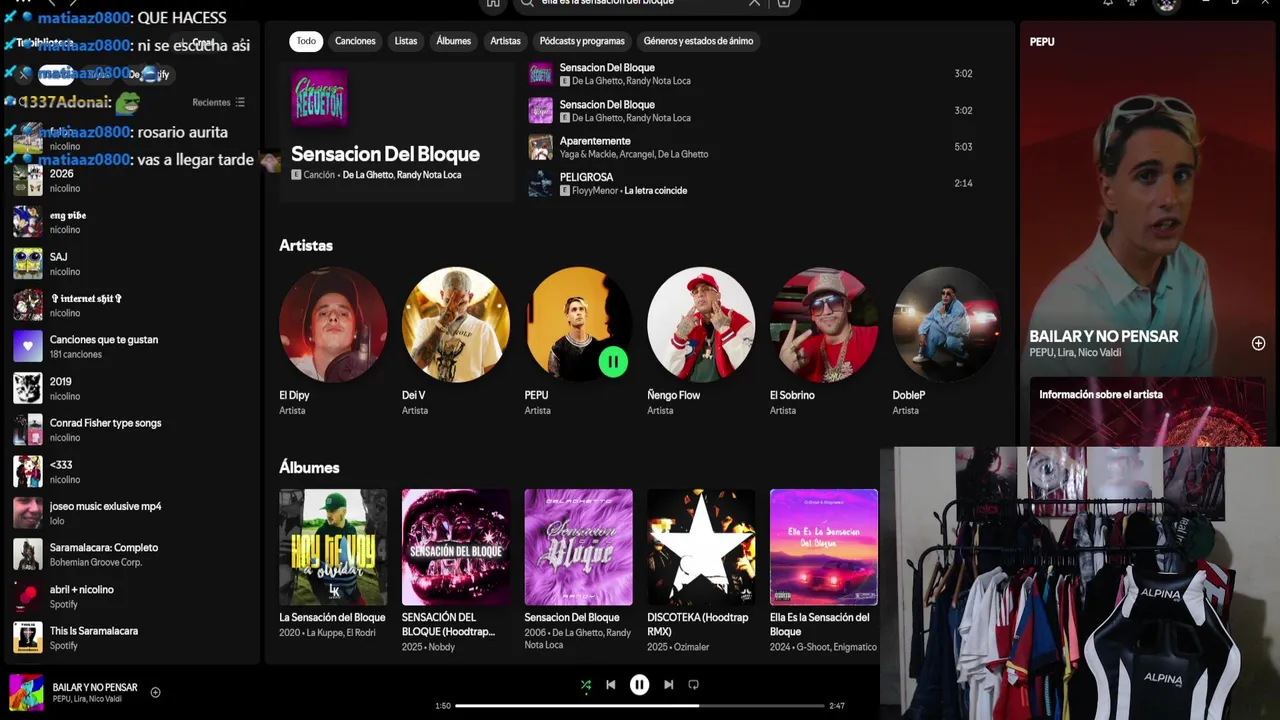This screenshot has height=720, width=1280.
Task: Open the Aparentemente song title
Action: tap(595, 141)
